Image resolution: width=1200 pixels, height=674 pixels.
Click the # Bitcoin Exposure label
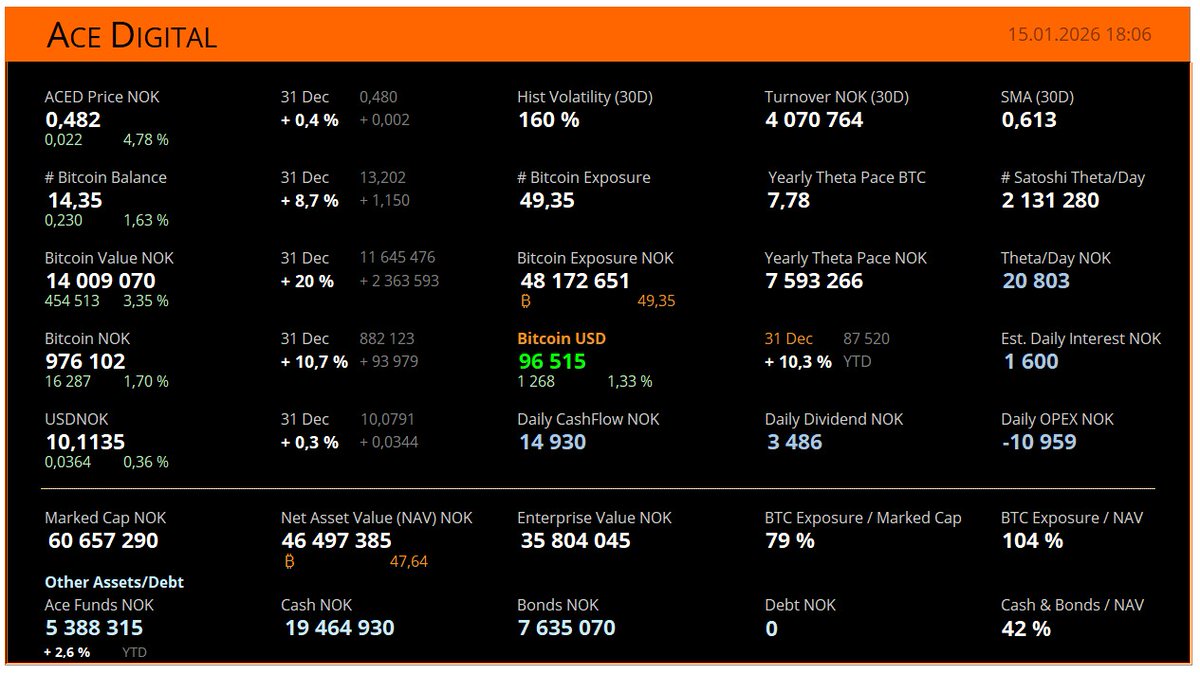584,177
